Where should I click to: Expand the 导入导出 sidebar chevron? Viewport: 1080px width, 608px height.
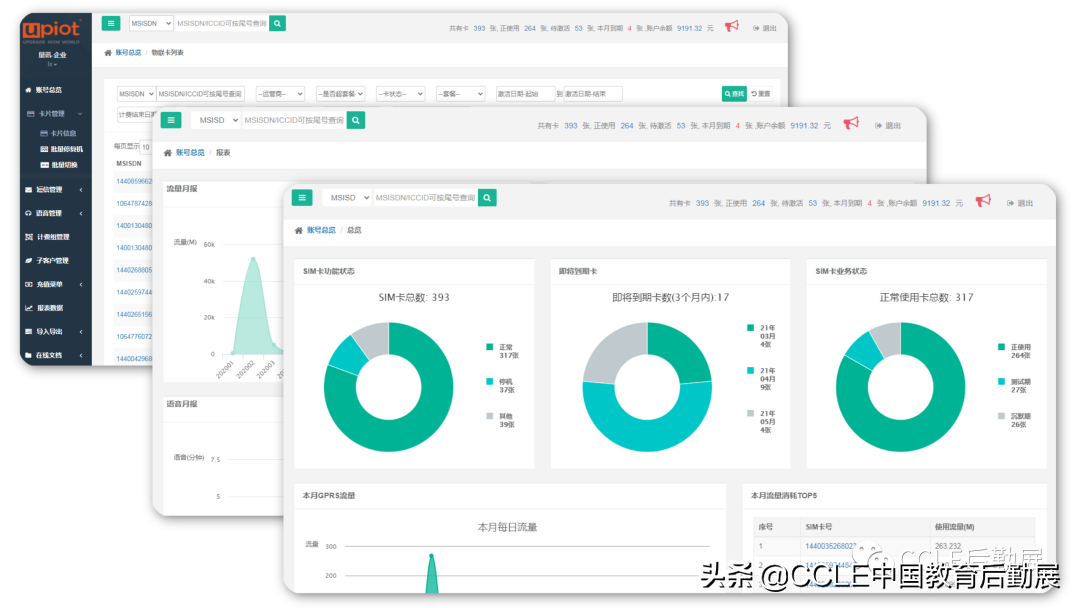click(81, 332)
